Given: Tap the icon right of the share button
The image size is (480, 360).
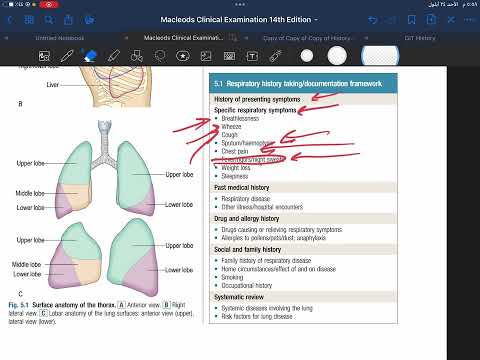Looking at the screenshot, I should pyautogui.click(x=89, y=20).
